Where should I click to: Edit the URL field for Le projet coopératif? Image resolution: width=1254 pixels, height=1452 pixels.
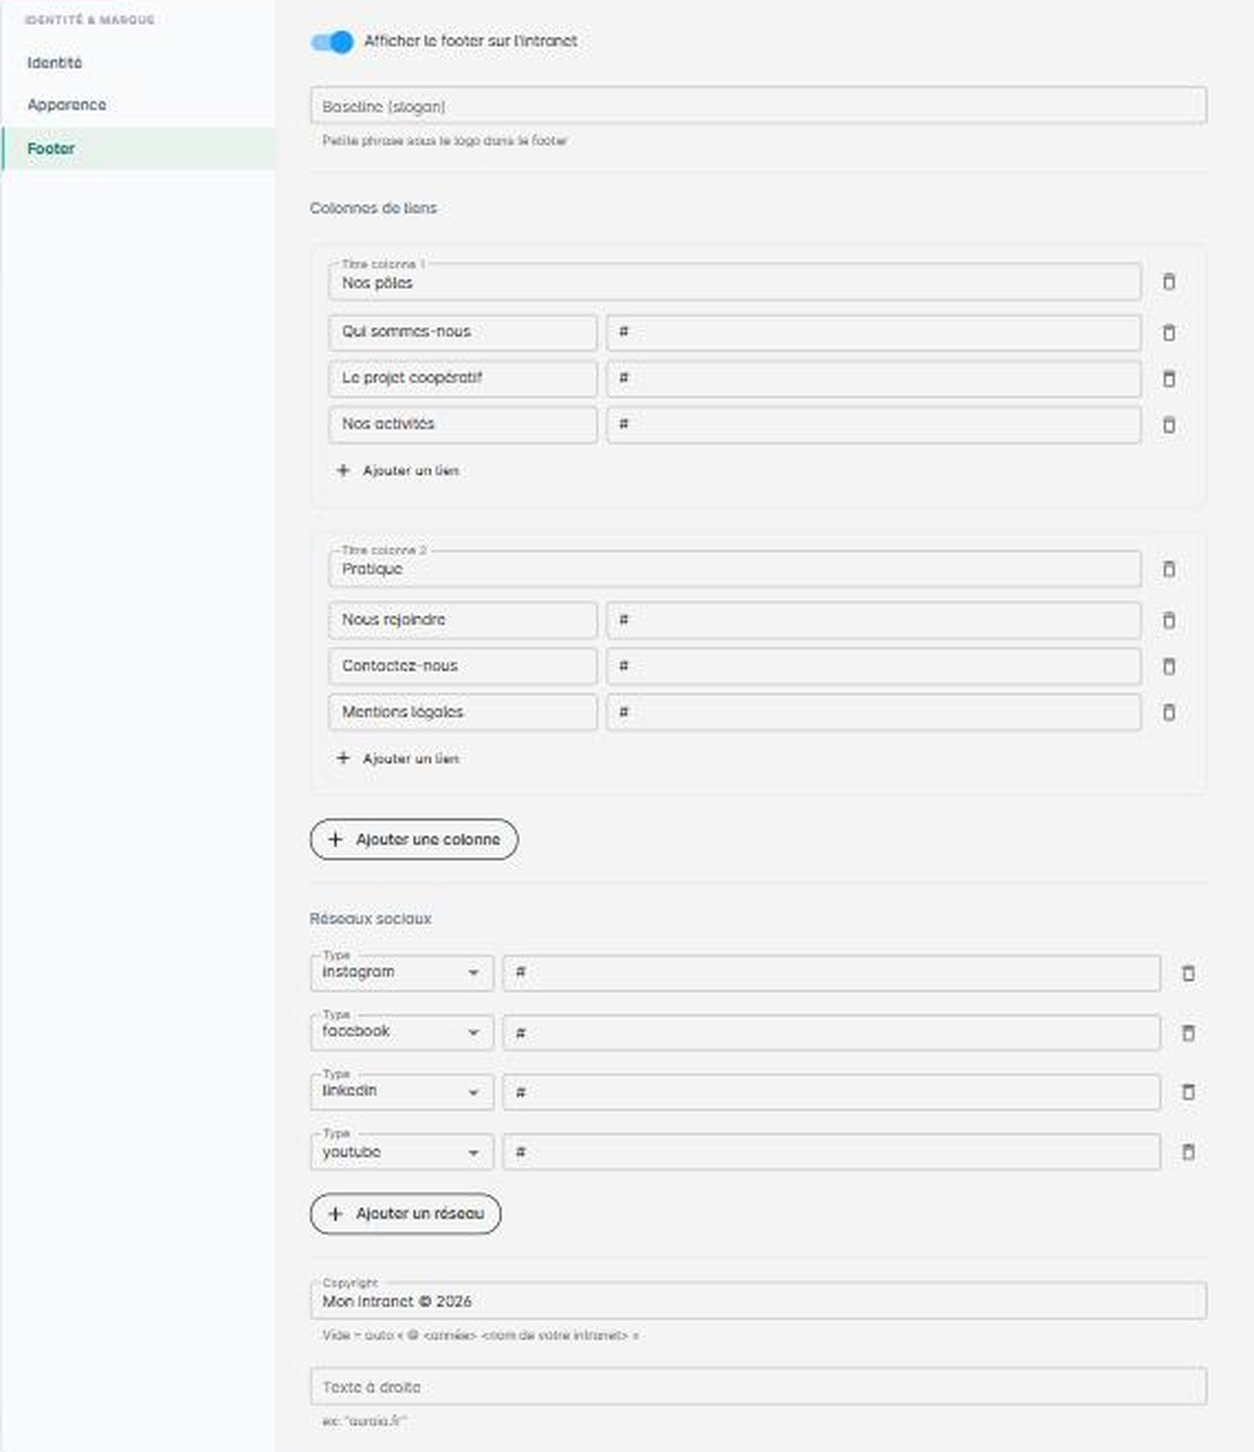[873, 378]
